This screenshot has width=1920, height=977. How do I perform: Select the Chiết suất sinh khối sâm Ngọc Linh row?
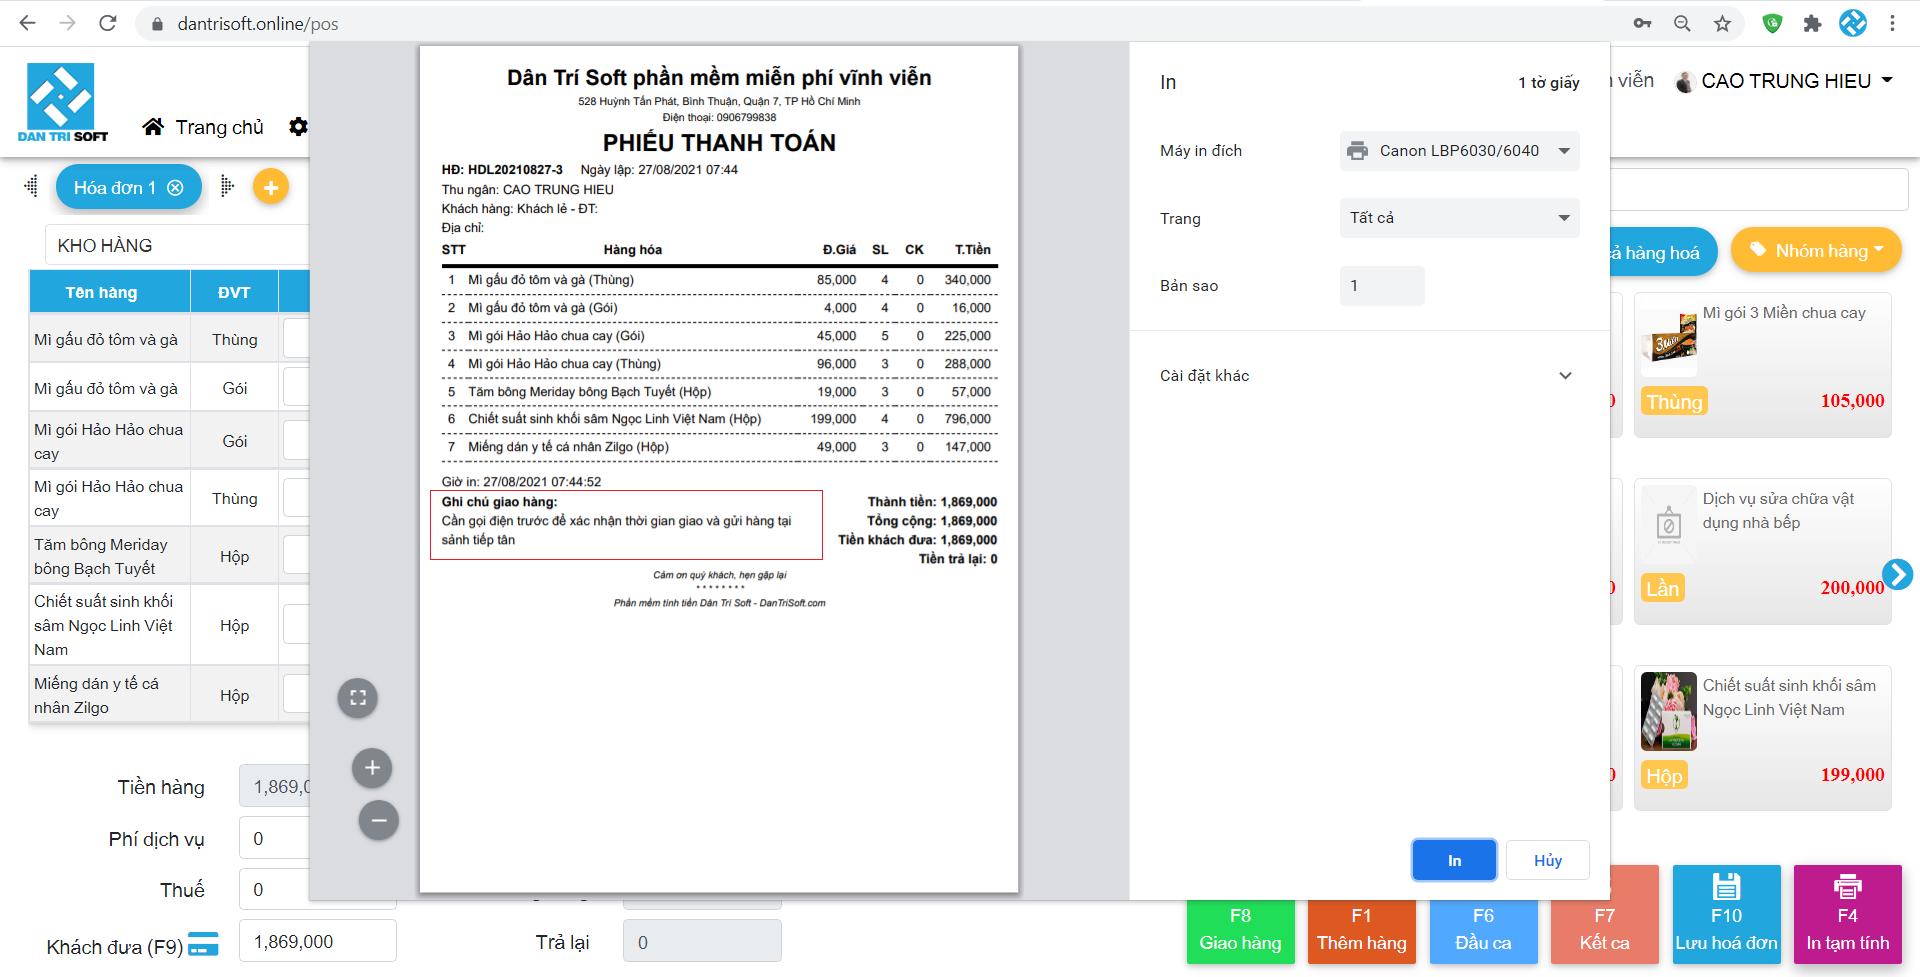(x=169, y=625)
